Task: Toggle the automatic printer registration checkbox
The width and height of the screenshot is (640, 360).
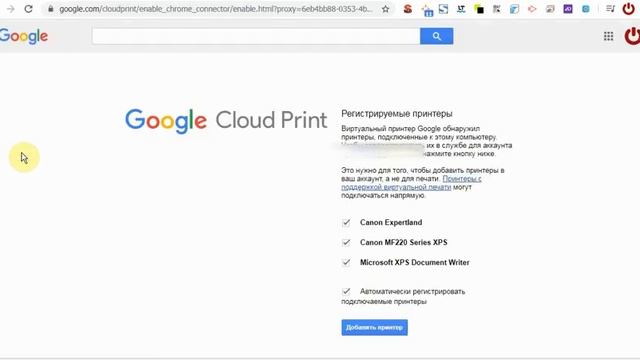Action: coord(346,291)
